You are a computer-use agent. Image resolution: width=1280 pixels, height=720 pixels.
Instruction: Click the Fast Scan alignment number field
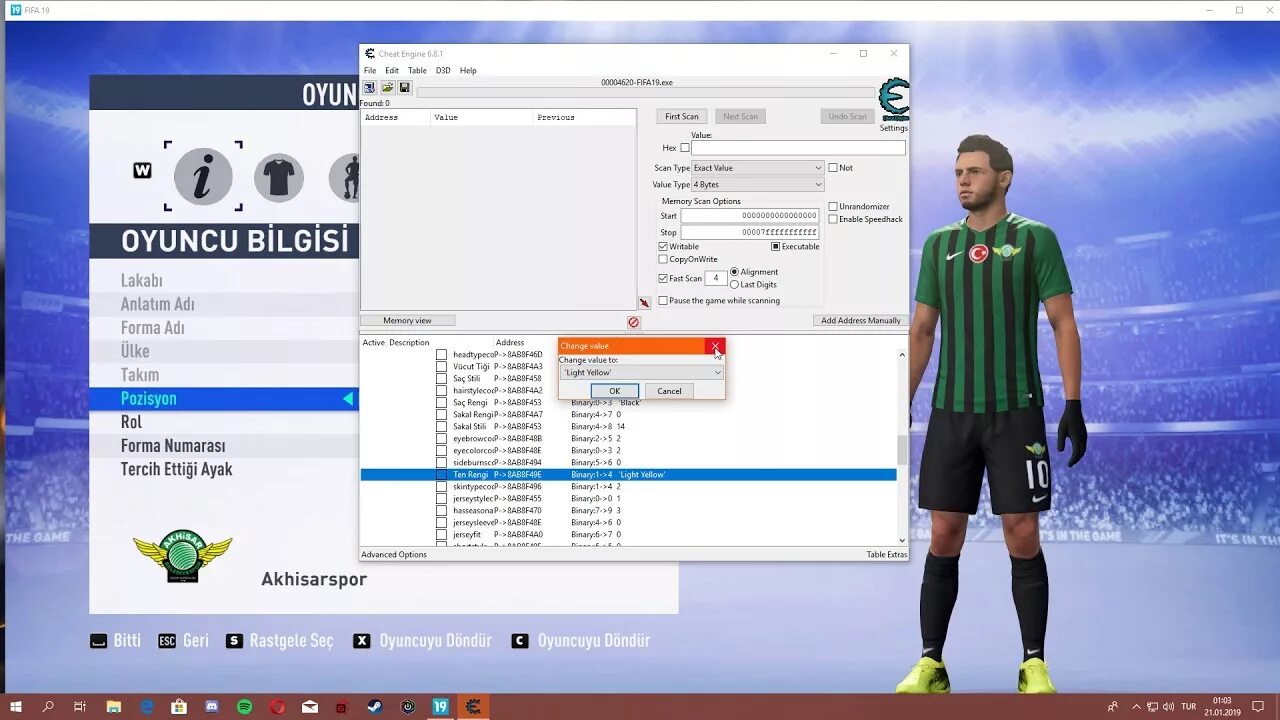tap(716, 278)
